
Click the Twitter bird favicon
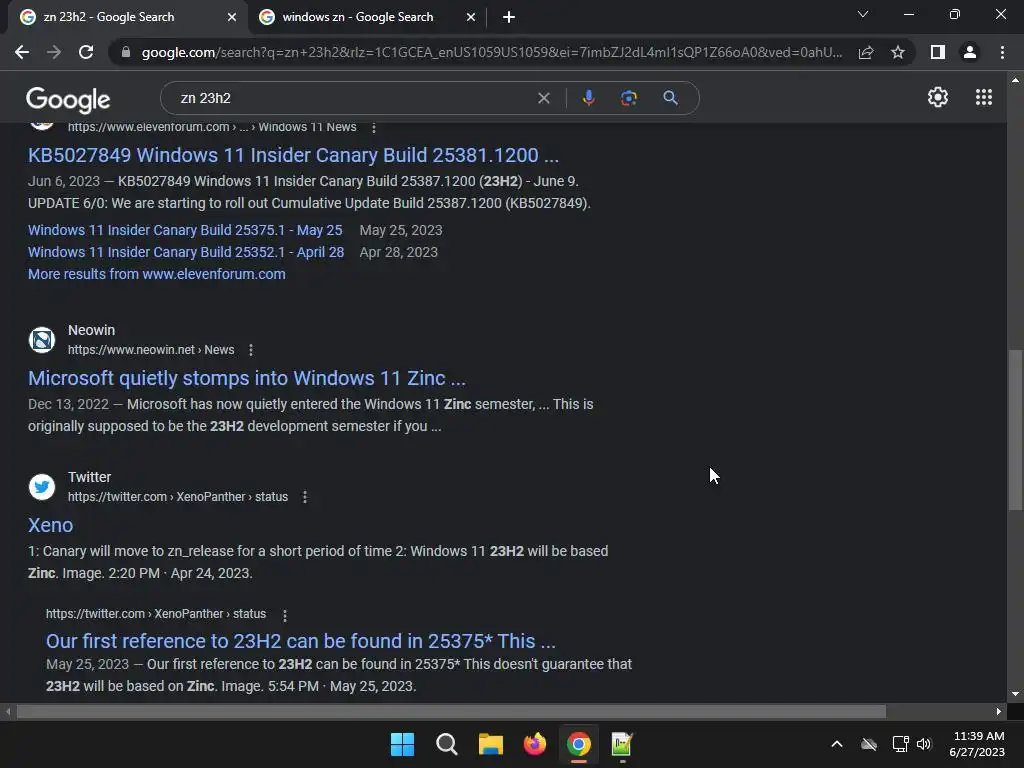coord(42,487)
